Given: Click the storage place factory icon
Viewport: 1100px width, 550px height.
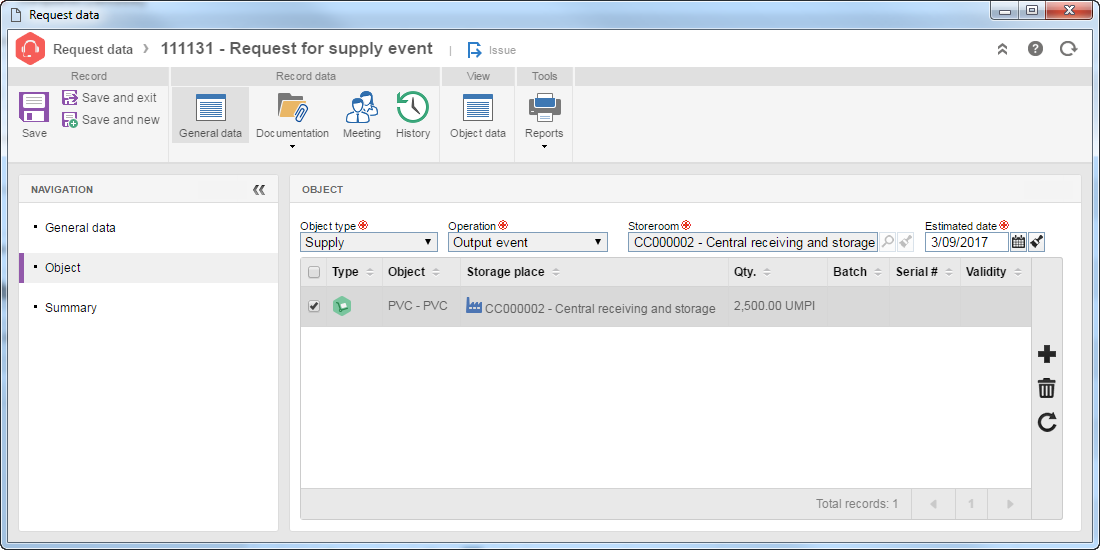Looking at the screenshot, I should (x=474, y=306).
